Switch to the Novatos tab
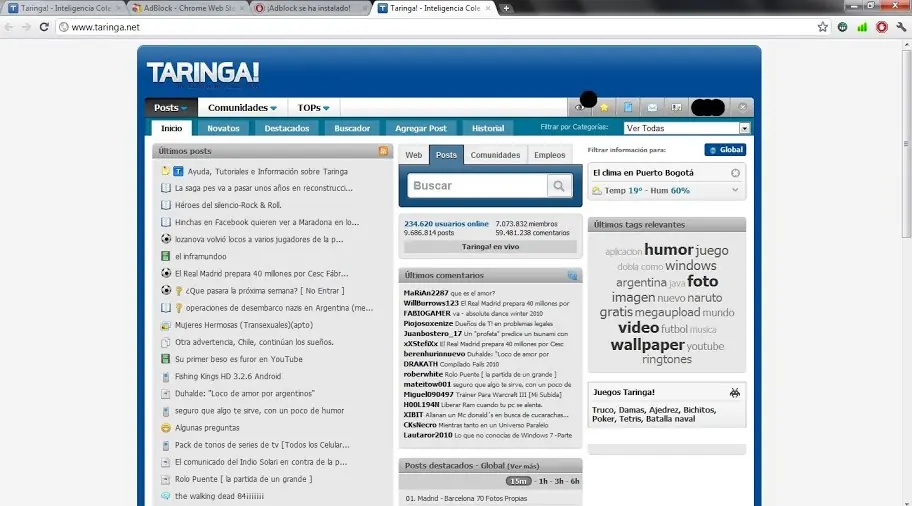Viewport: 912px width, 506px height. pyautogui.click(x=223, y=129)
